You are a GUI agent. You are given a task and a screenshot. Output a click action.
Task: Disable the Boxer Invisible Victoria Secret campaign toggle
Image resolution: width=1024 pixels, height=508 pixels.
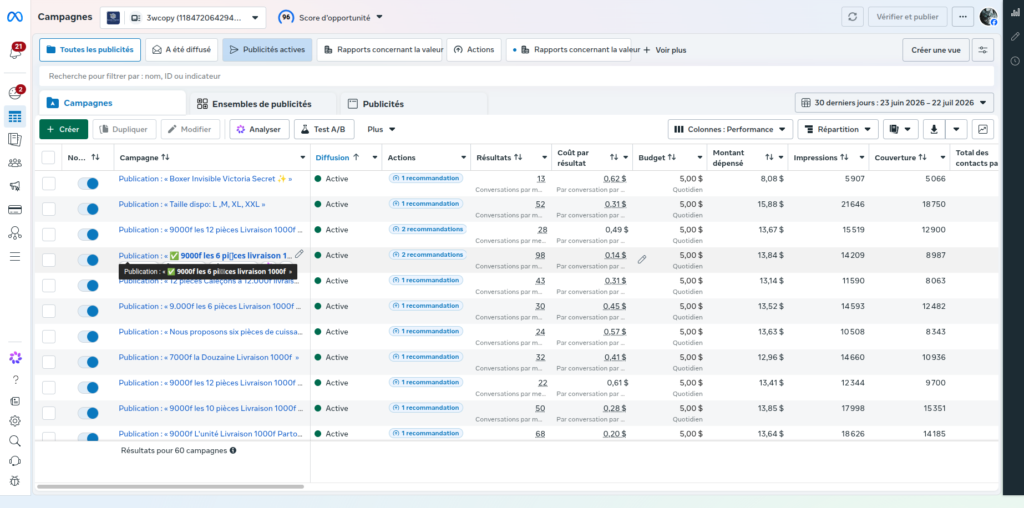[x=88, y=183]
